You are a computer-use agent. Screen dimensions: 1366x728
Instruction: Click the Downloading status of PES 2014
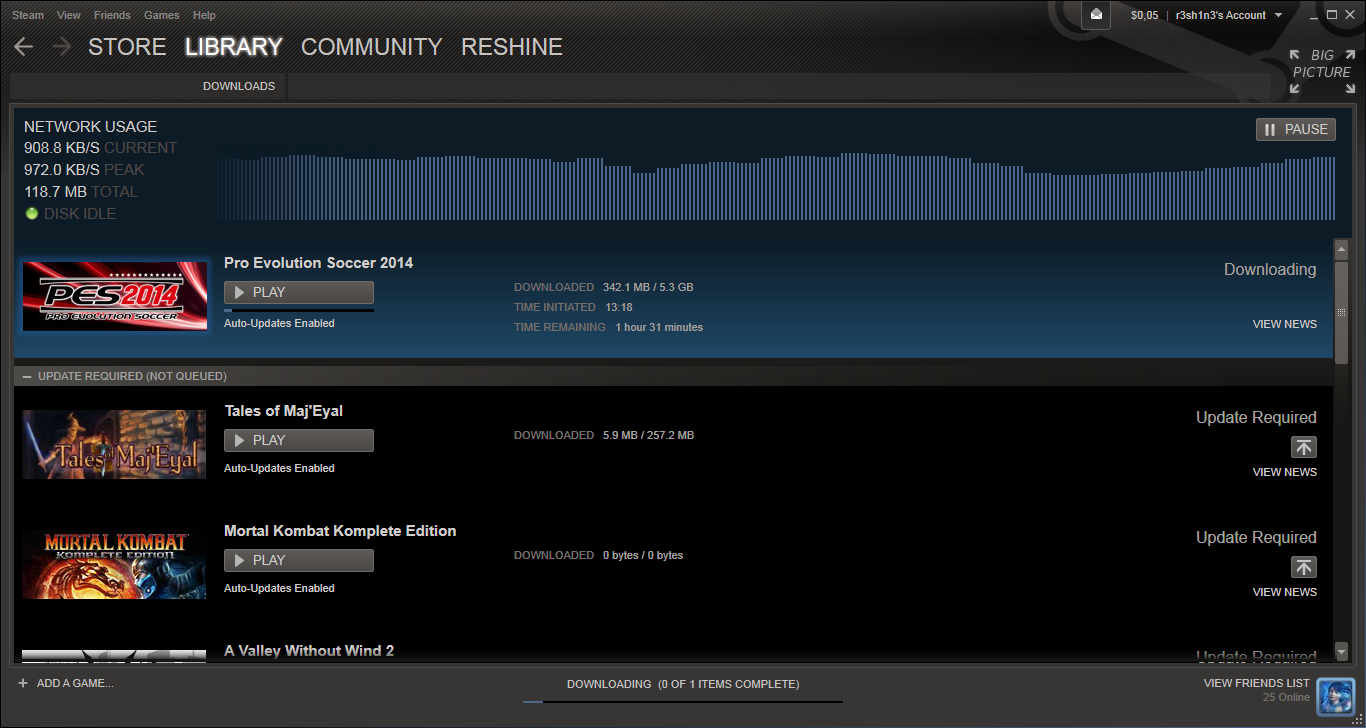[x=1270, y=270]
